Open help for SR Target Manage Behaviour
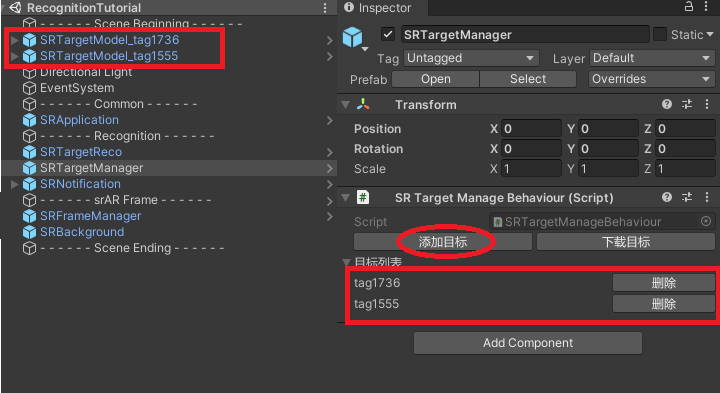This screenshot has height=393, width=720. point(667,197)
